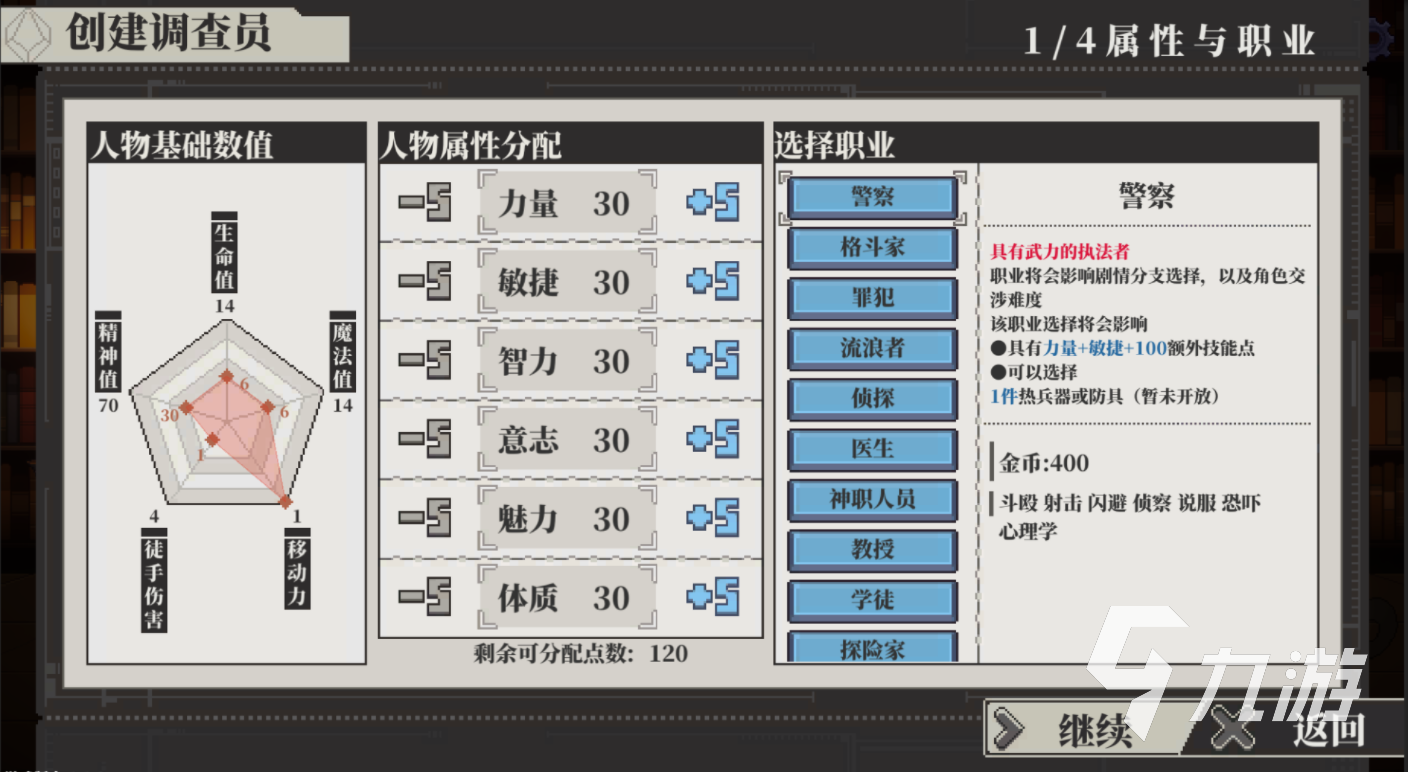Choose 侦探 in the profession list

(x=872, y=399)
